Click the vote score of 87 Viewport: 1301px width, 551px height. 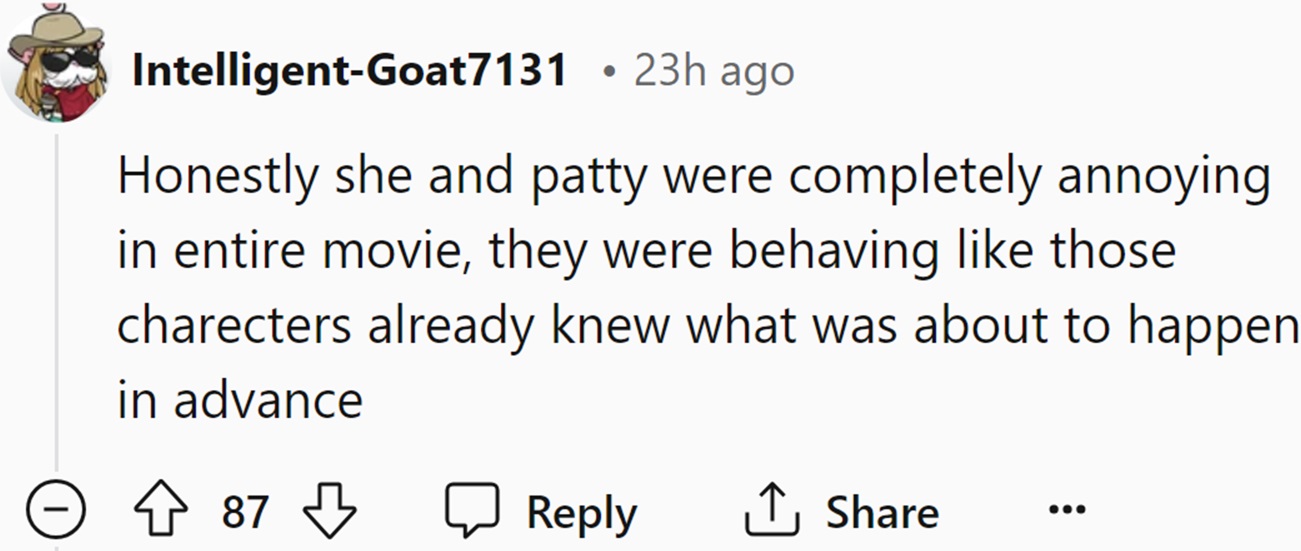245,513
